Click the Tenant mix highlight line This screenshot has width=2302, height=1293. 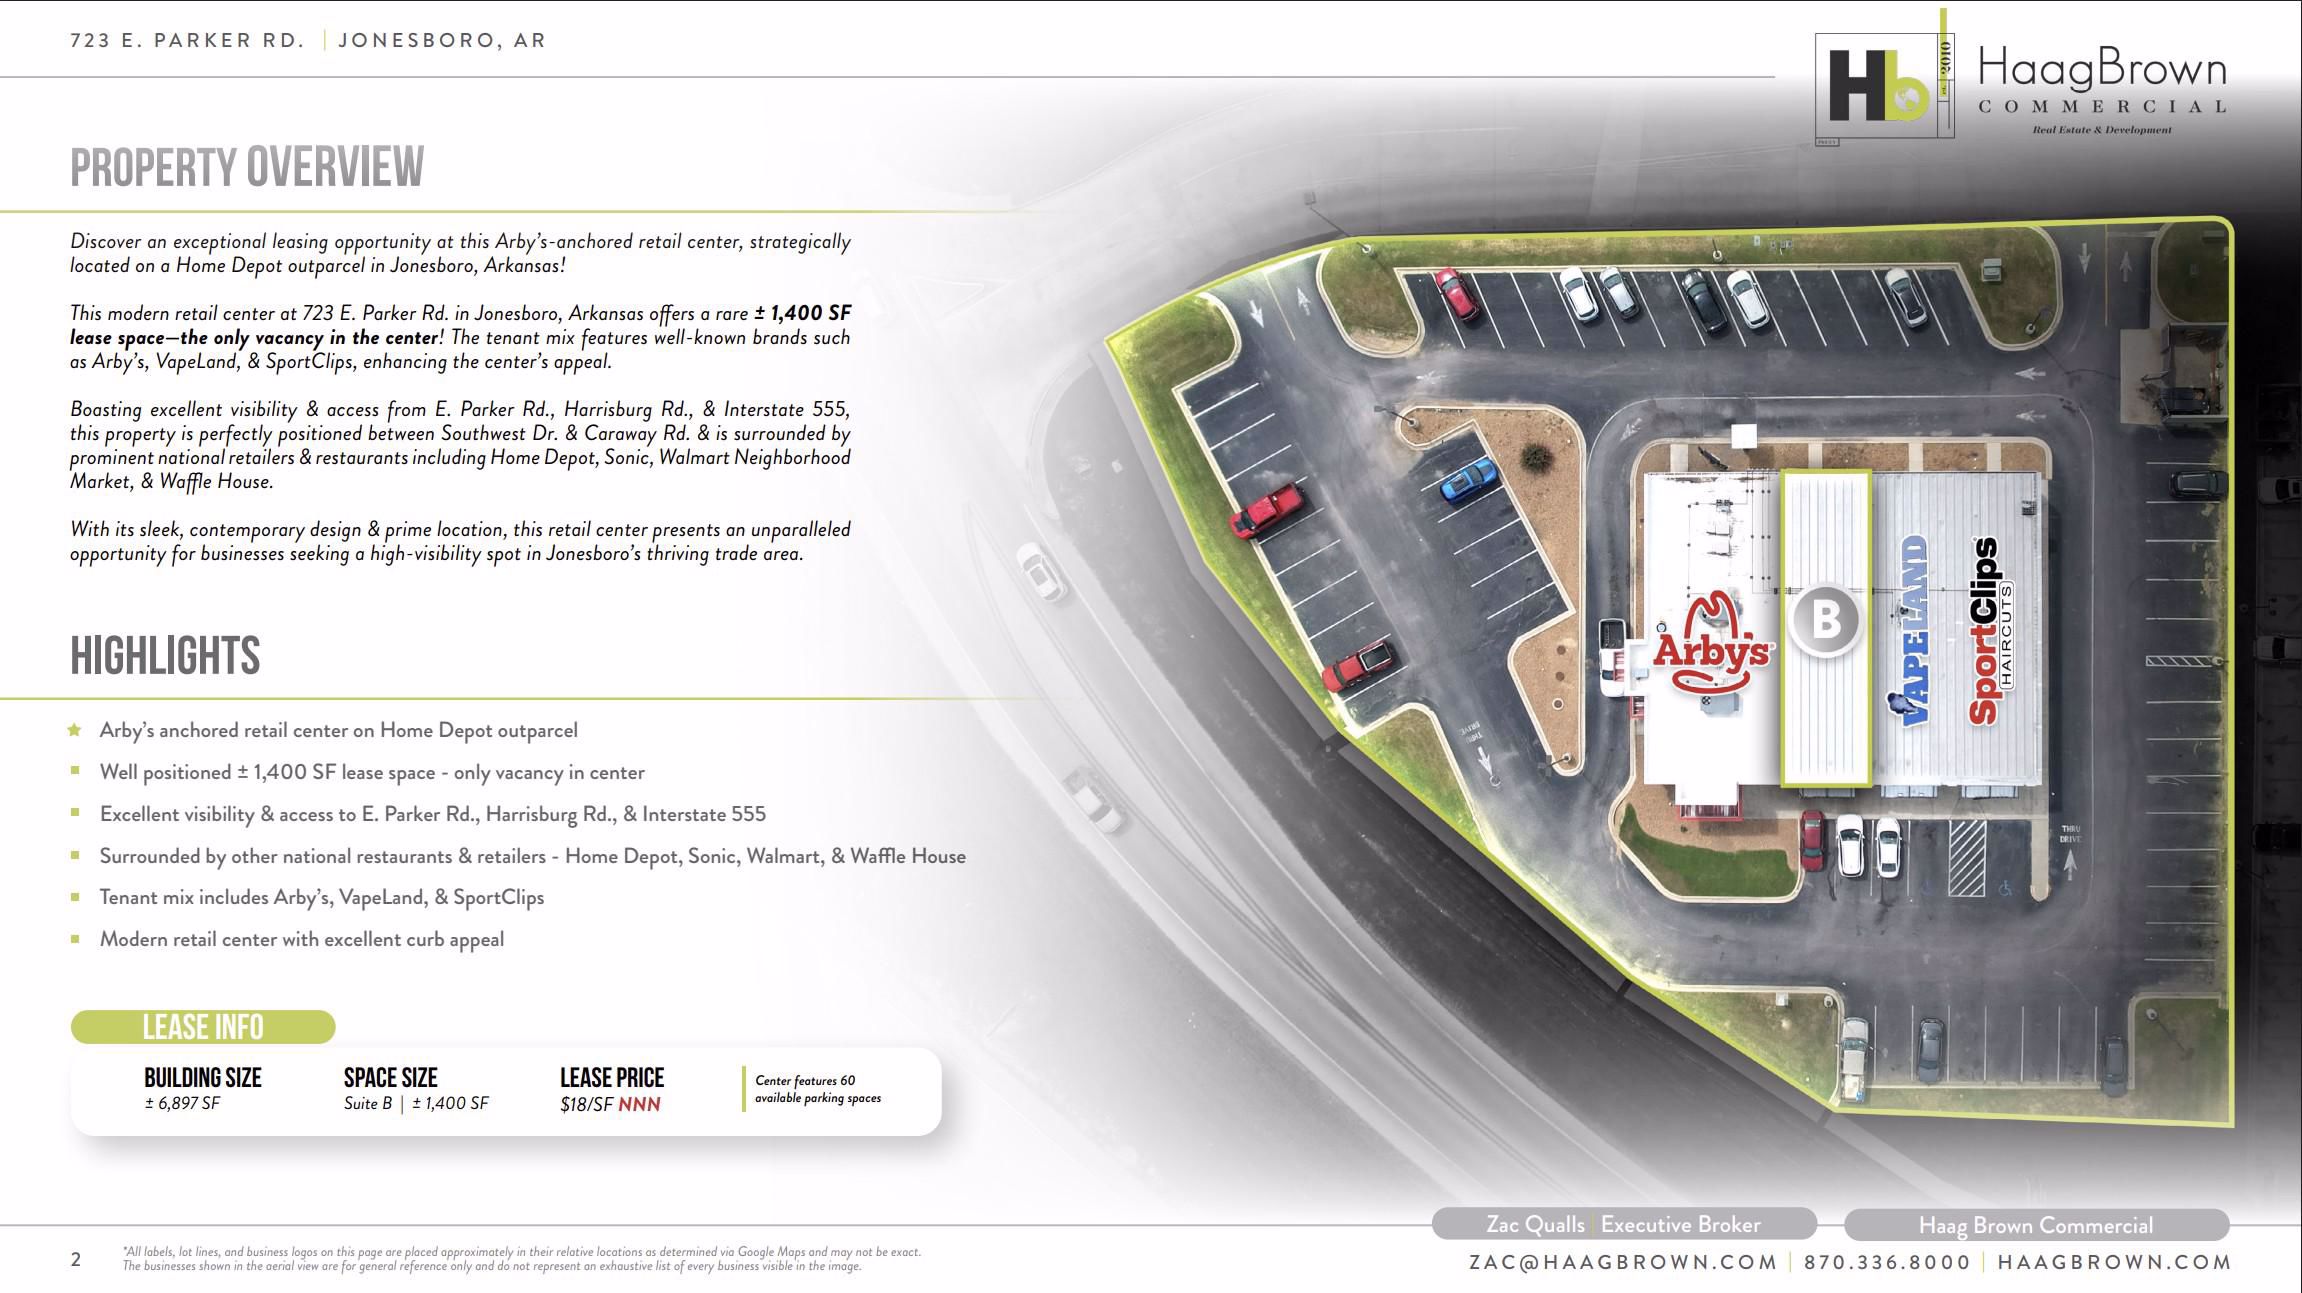321,897
